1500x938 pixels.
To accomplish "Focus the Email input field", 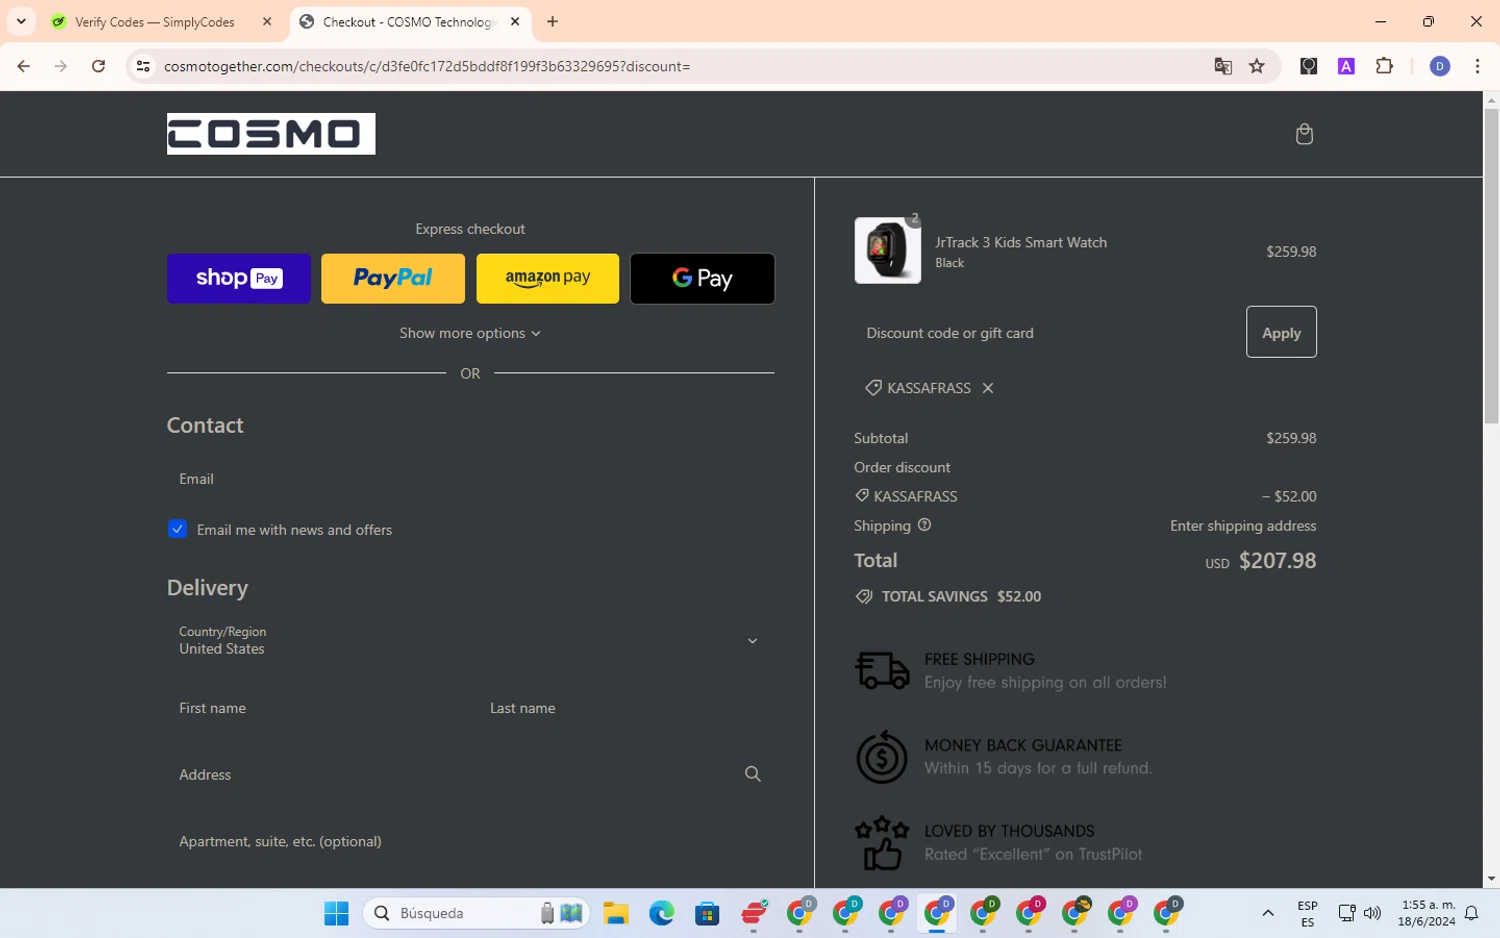I will click(x=470, y=479).
